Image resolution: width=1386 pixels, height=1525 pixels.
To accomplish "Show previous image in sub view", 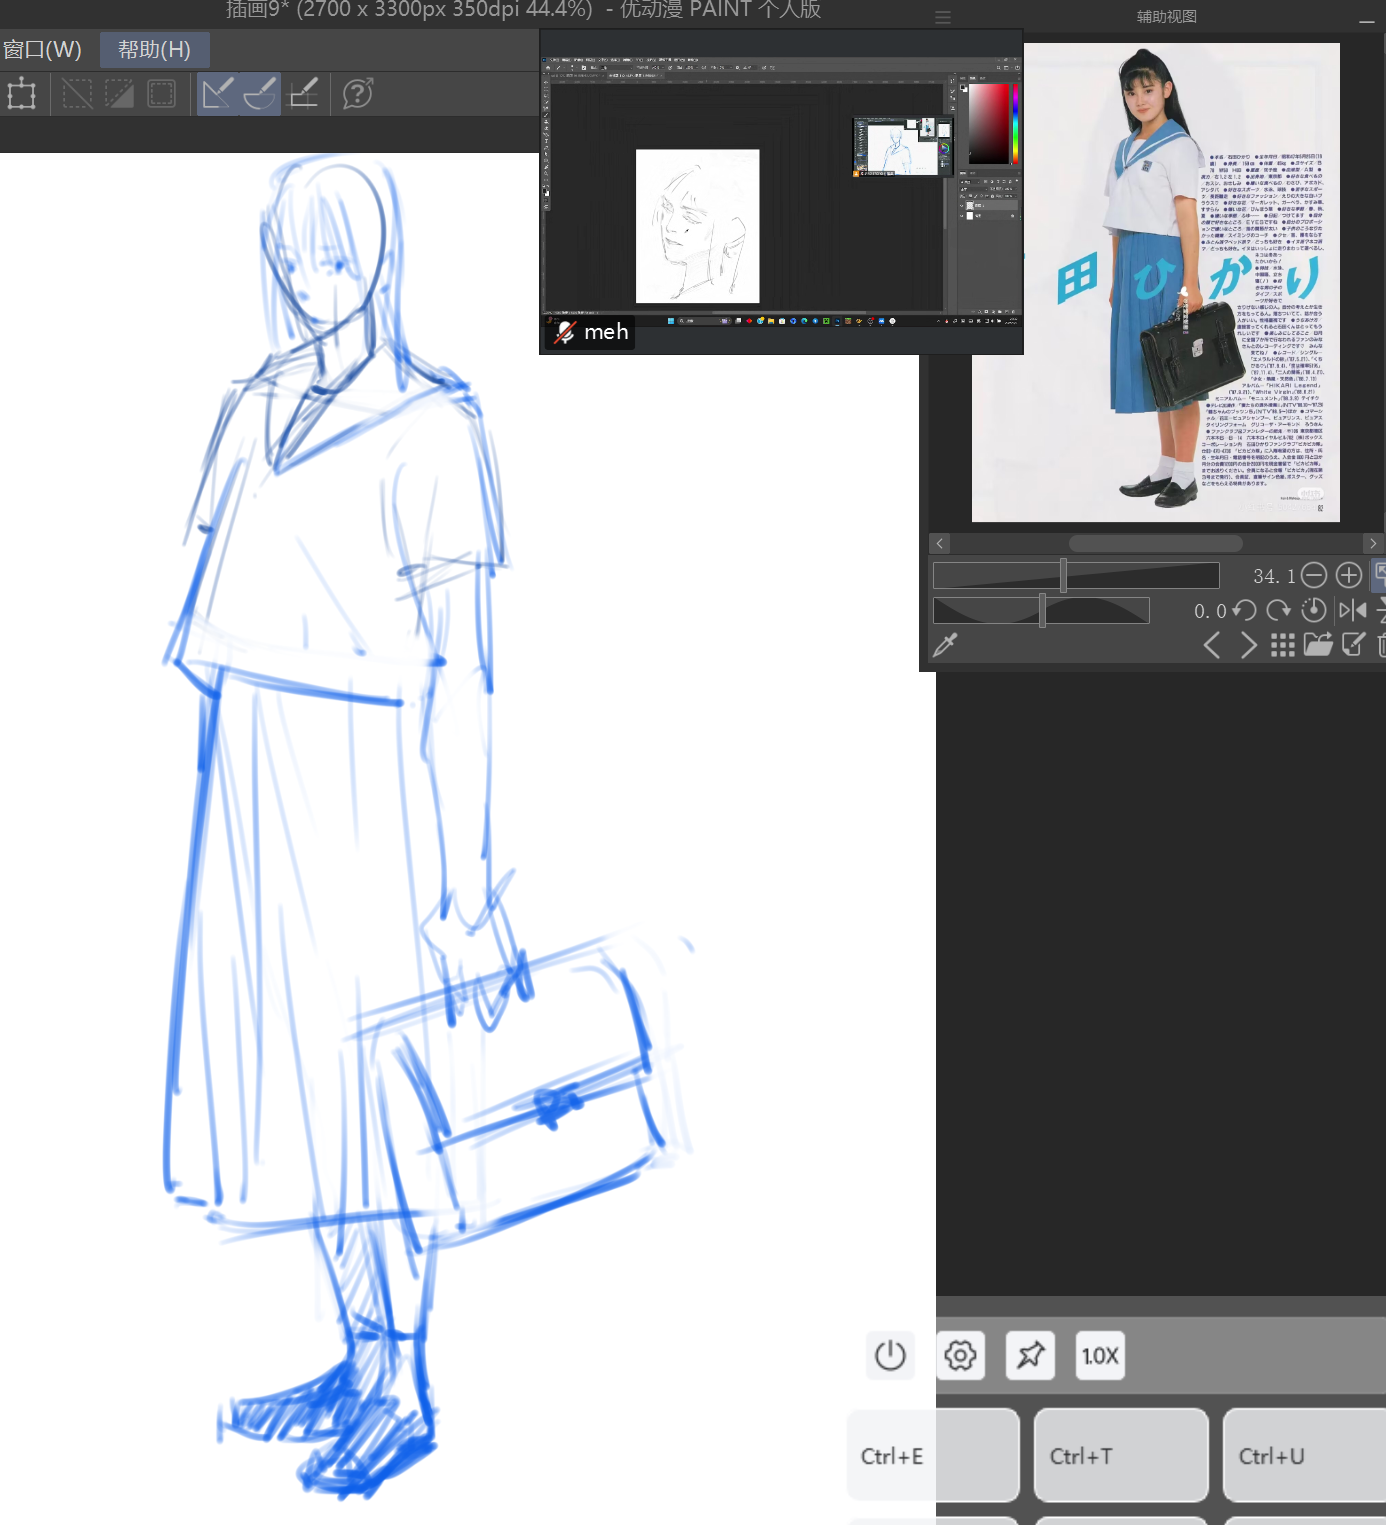I will tap(1212, 645).
